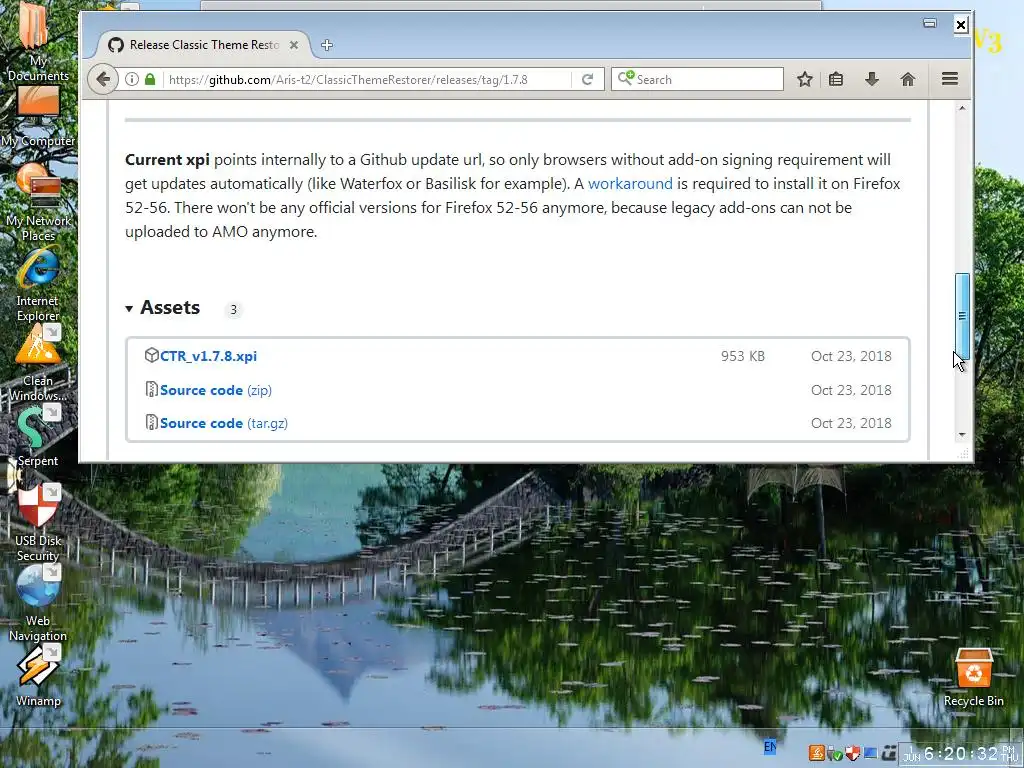Screen dimensions: 1024x768
Task: Select the My Computer desktop icon
Action: pos(38,118)
